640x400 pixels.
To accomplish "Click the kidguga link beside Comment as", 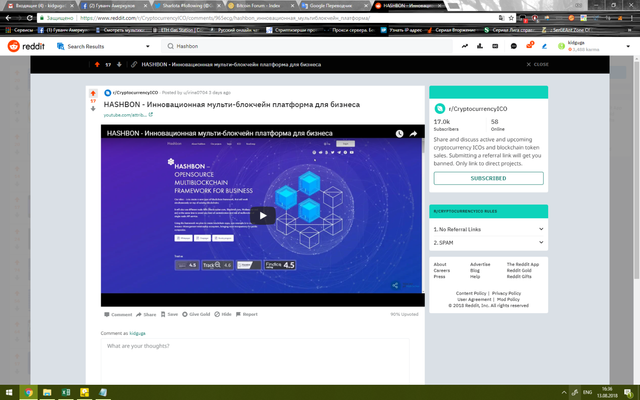I will pyautogui.click(x=138, y=333).
